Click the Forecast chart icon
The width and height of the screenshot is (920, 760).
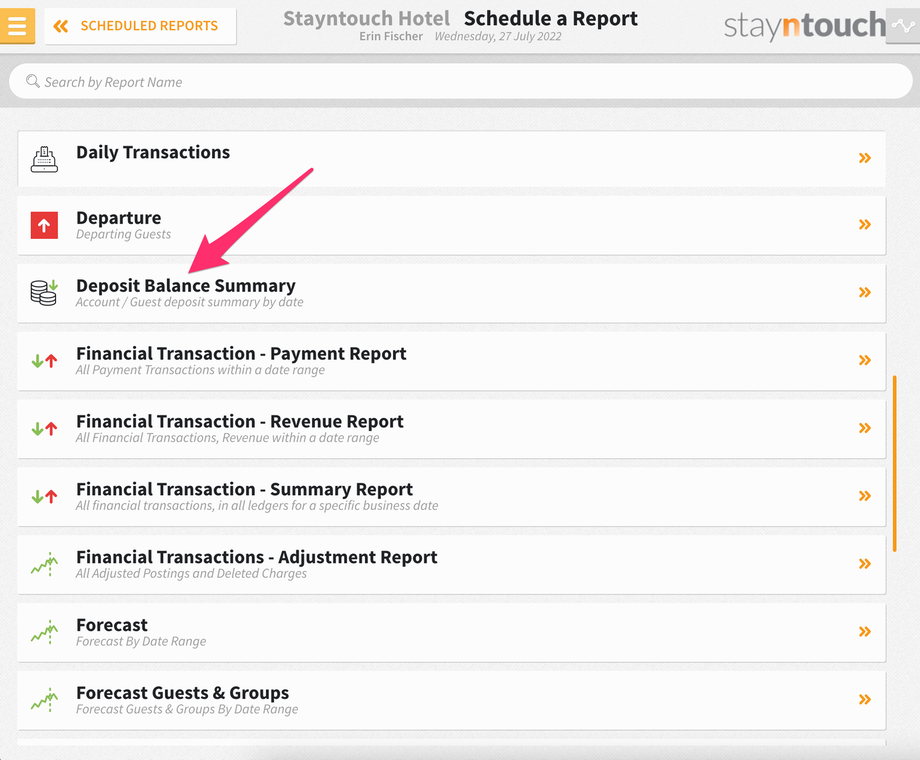click(44, 632)
